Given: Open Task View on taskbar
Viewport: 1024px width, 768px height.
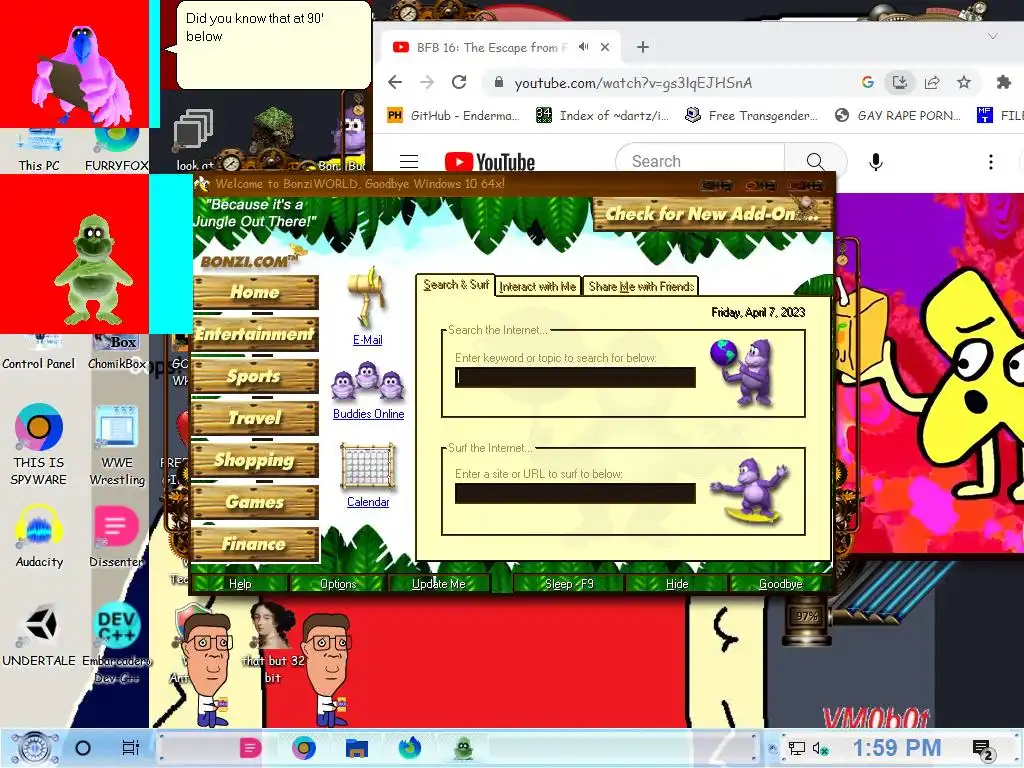Looking at the screenshot, I should [x=131, y=748].
